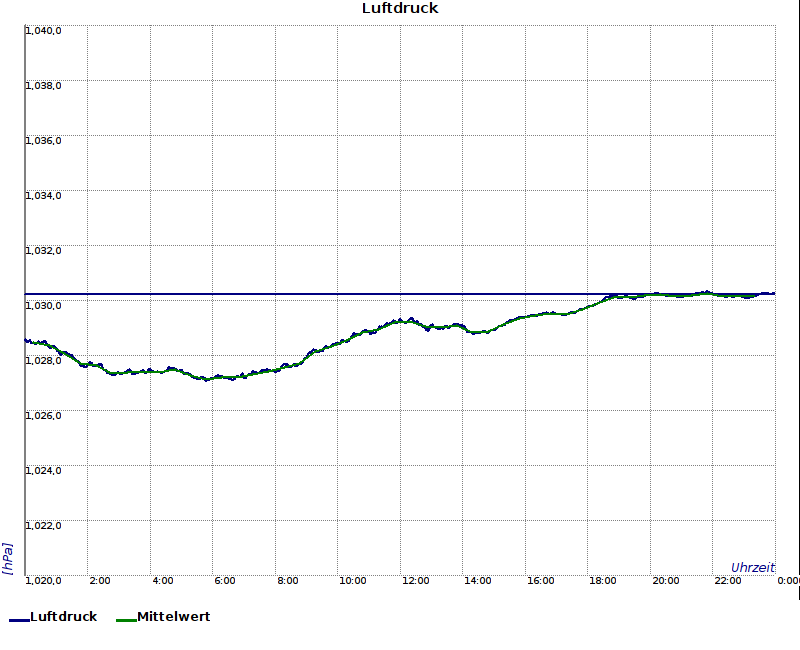
Task: Click the 1,030,0 y-axis value
Action: [43, 306]
